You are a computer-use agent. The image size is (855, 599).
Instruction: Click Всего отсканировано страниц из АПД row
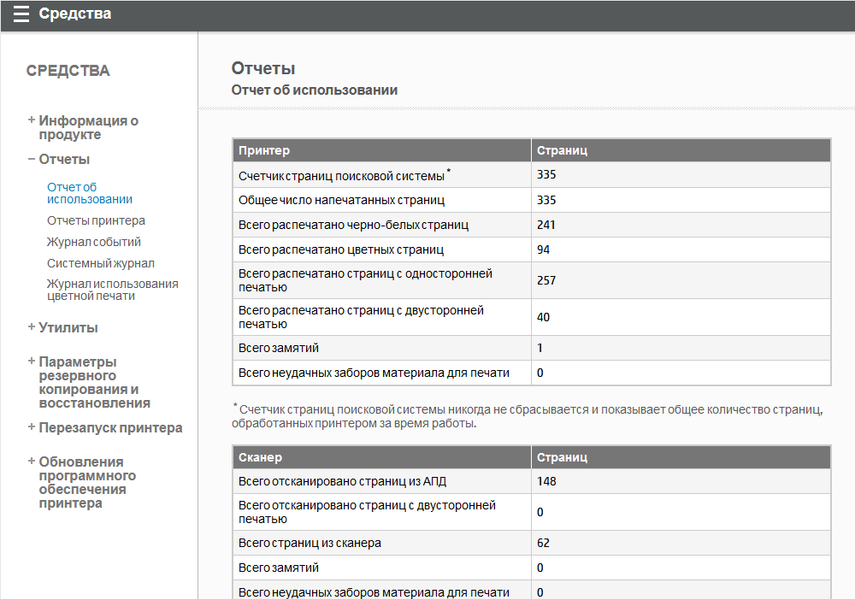click(x=342, y=481)
